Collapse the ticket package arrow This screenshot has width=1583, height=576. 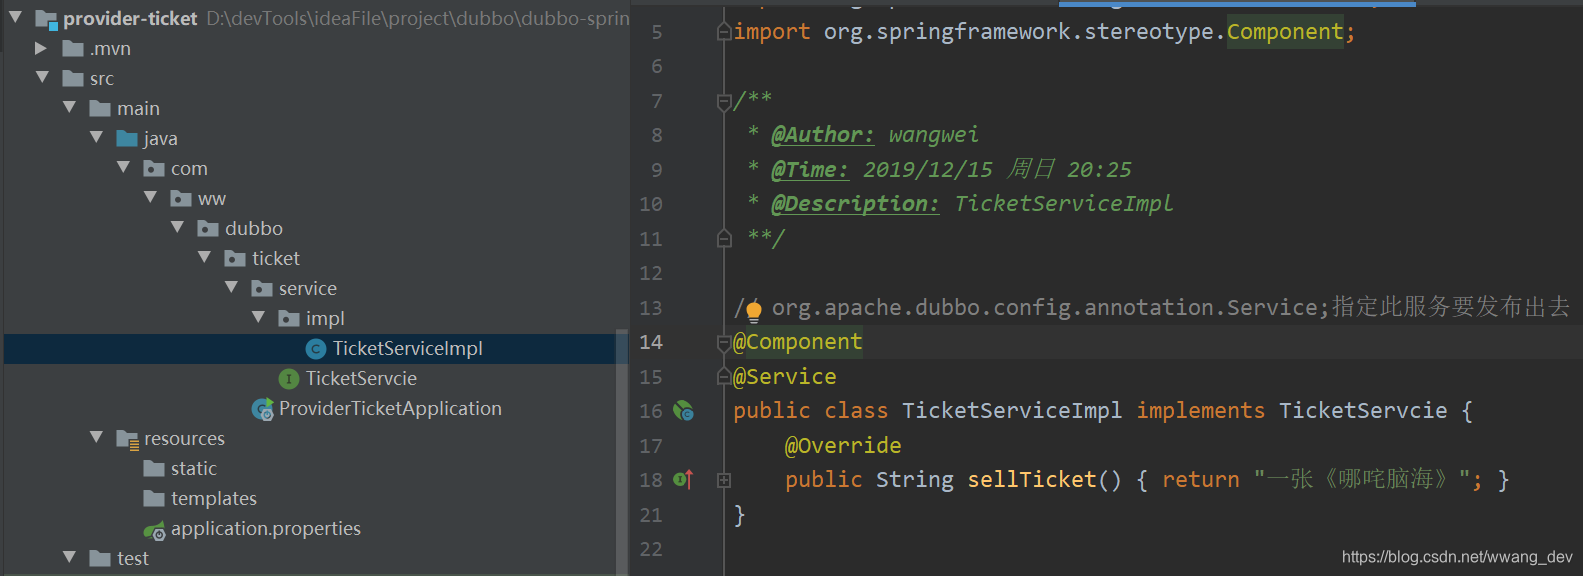click(204, 257)
